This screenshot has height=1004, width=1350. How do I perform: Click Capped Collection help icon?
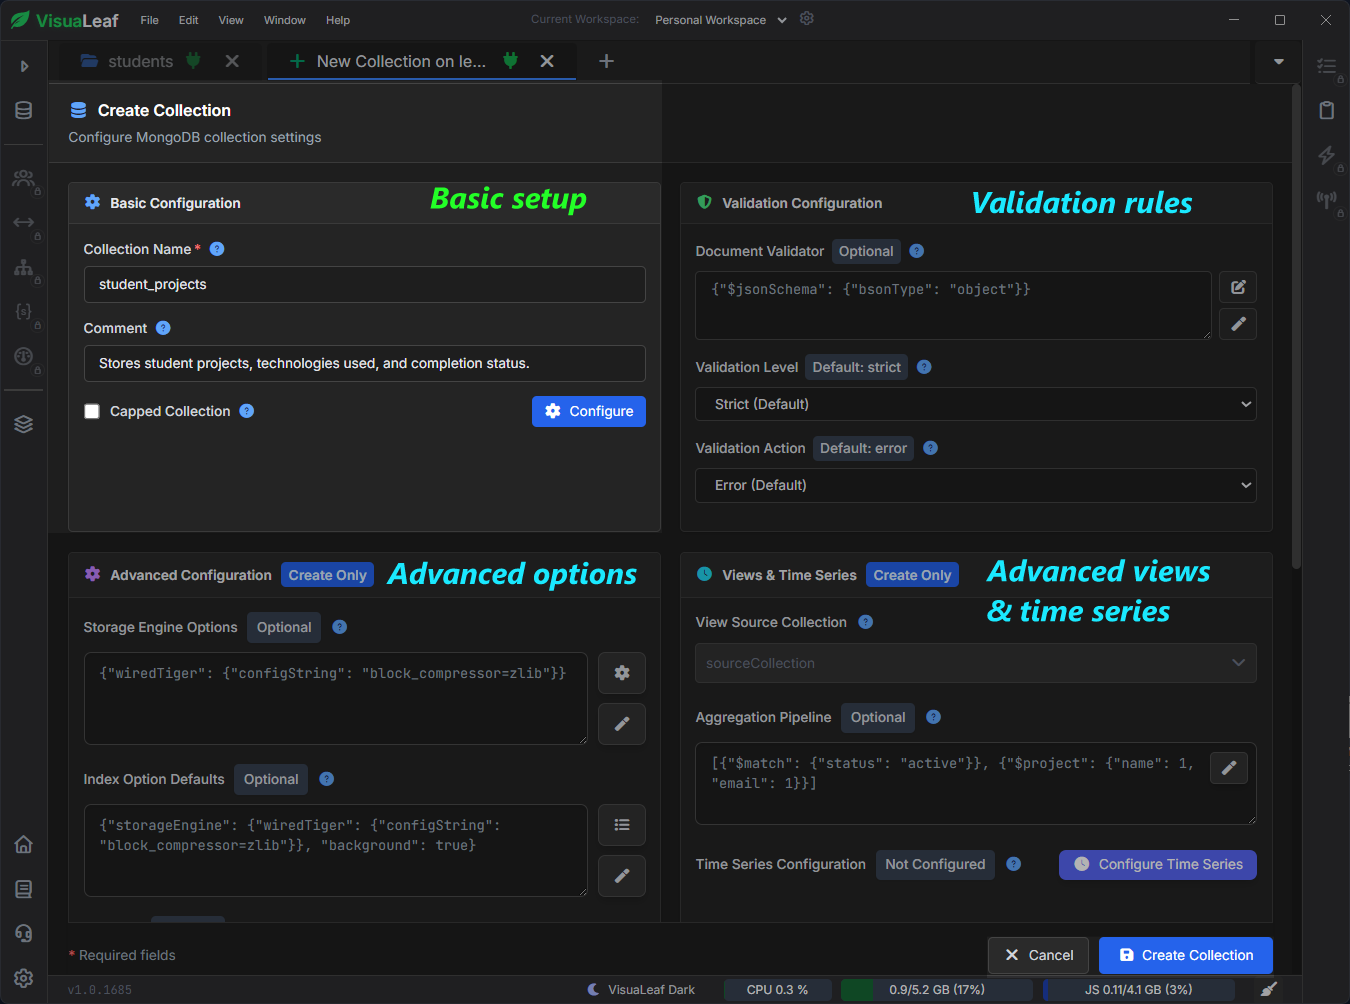(x=247, y=411)
